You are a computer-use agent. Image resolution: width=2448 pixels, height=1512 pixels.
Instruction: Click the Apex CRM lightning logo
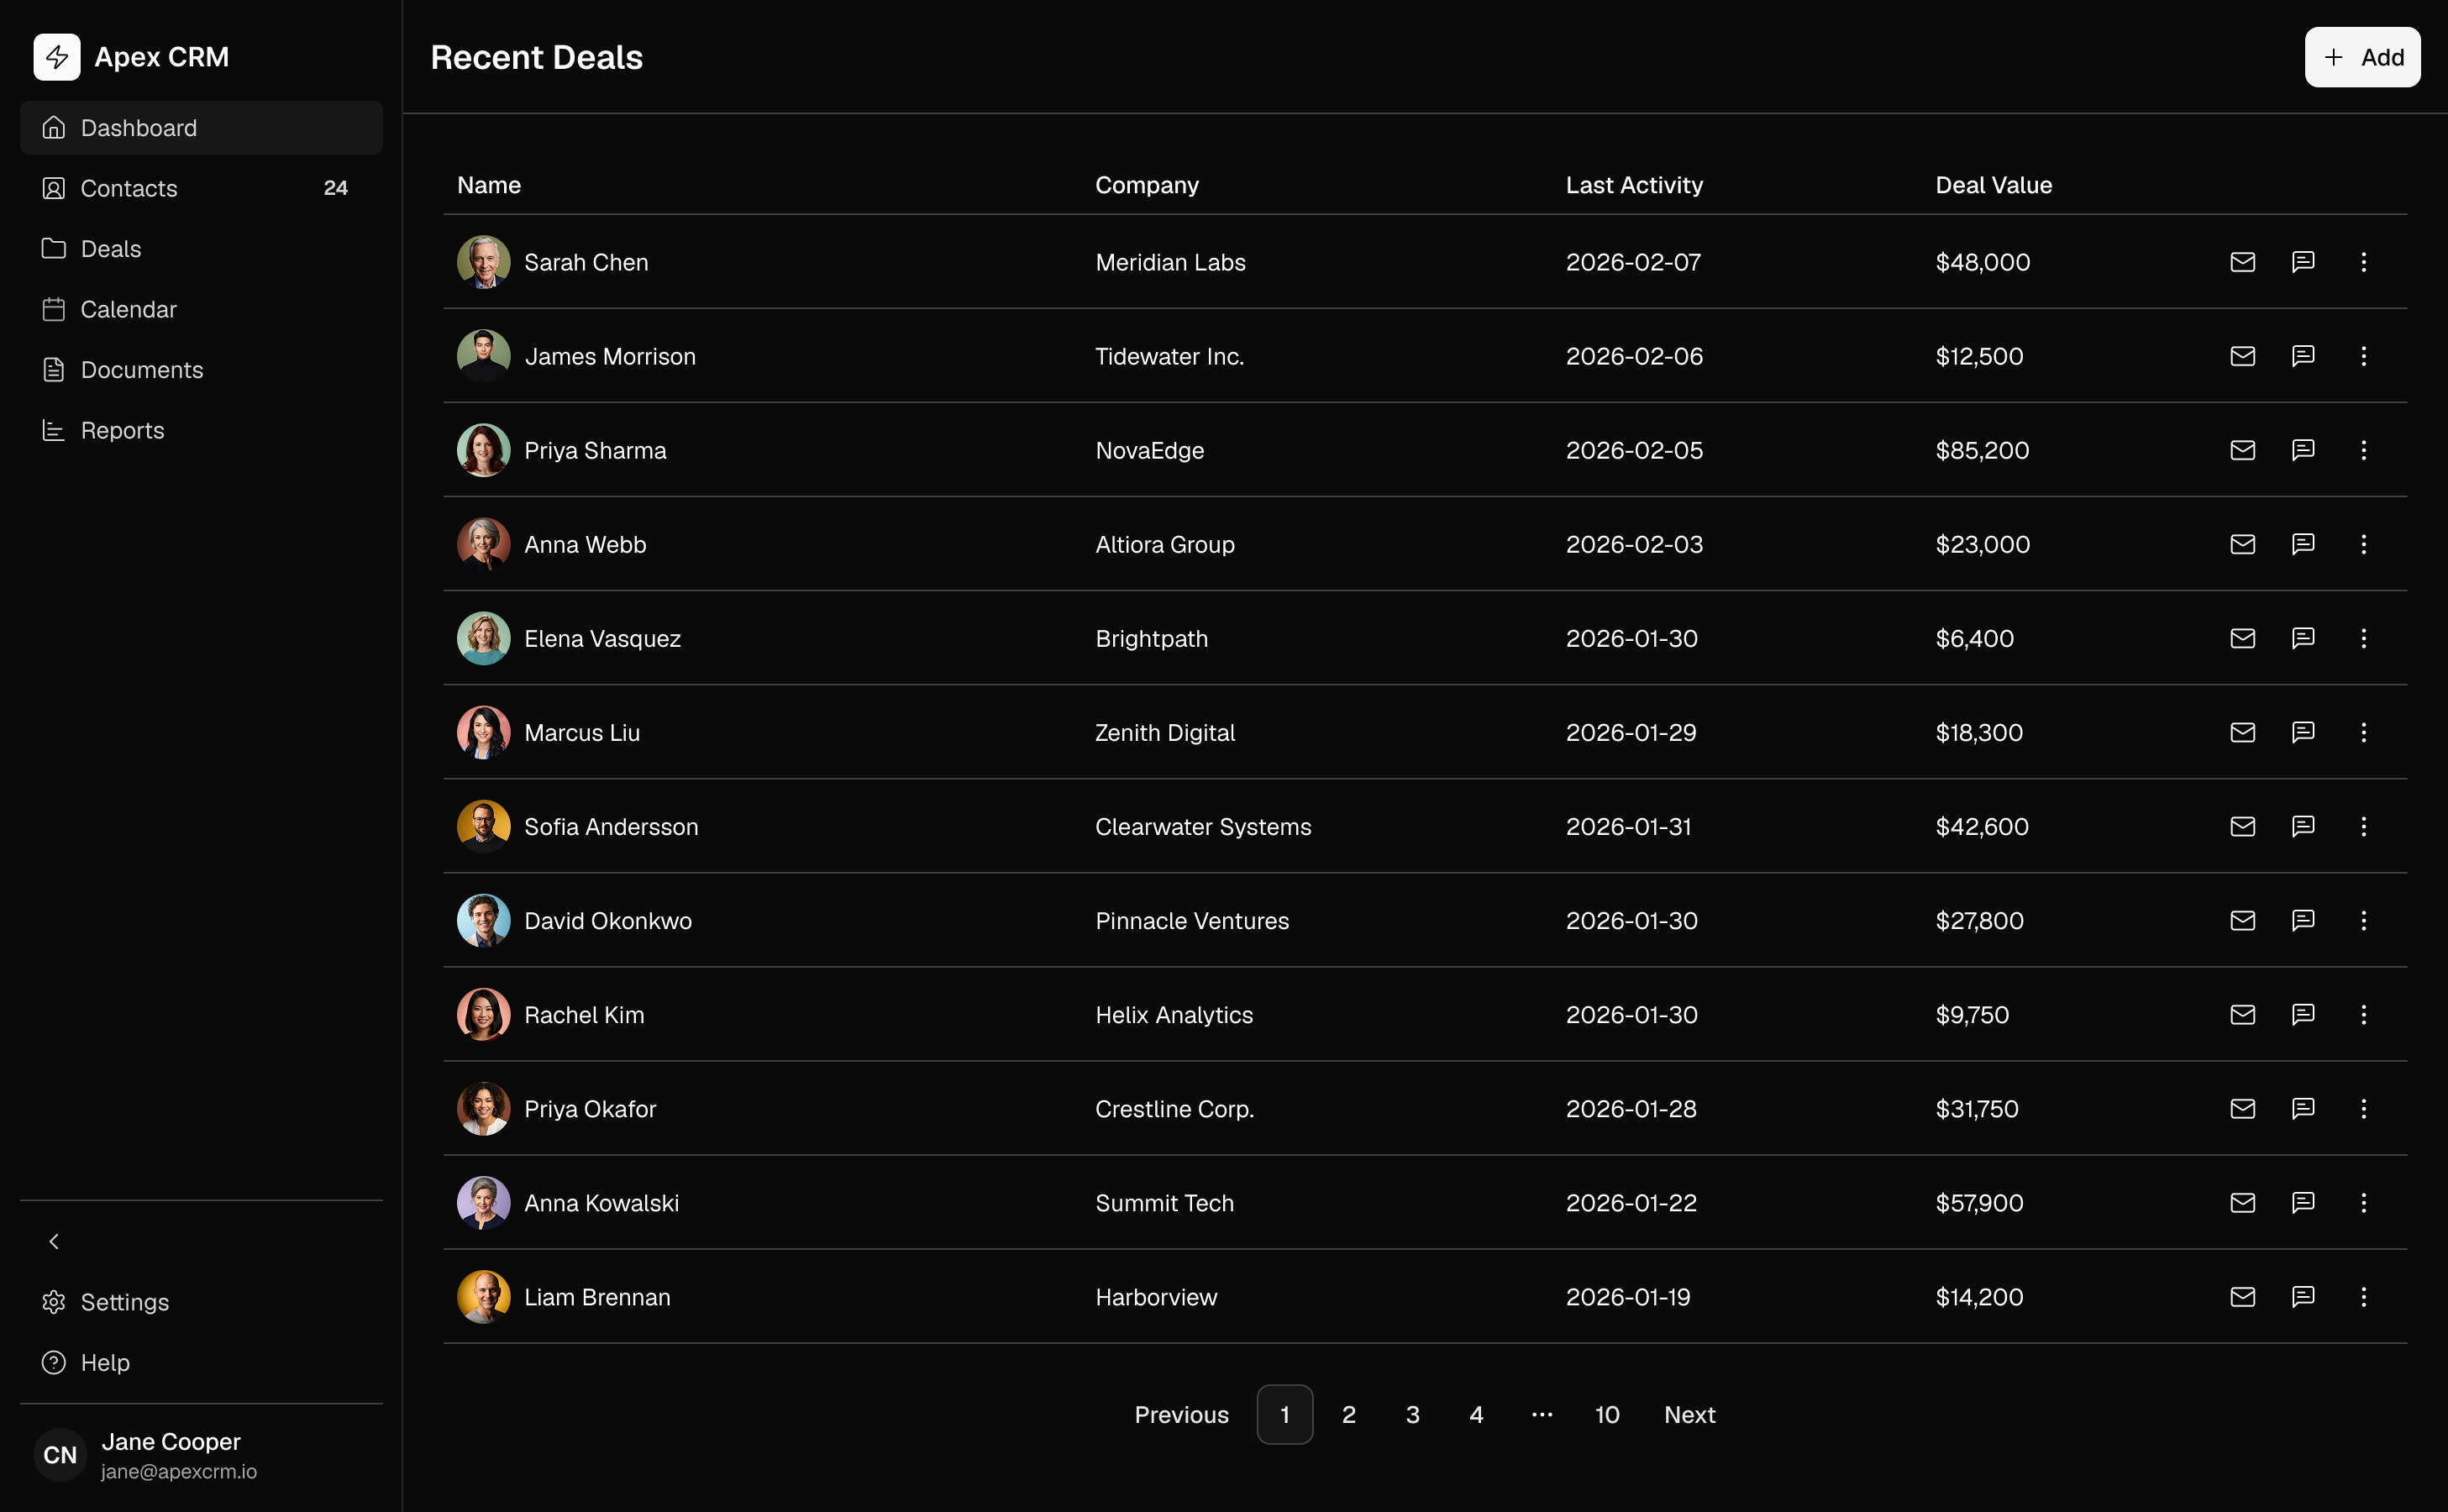tap(57, 57)
